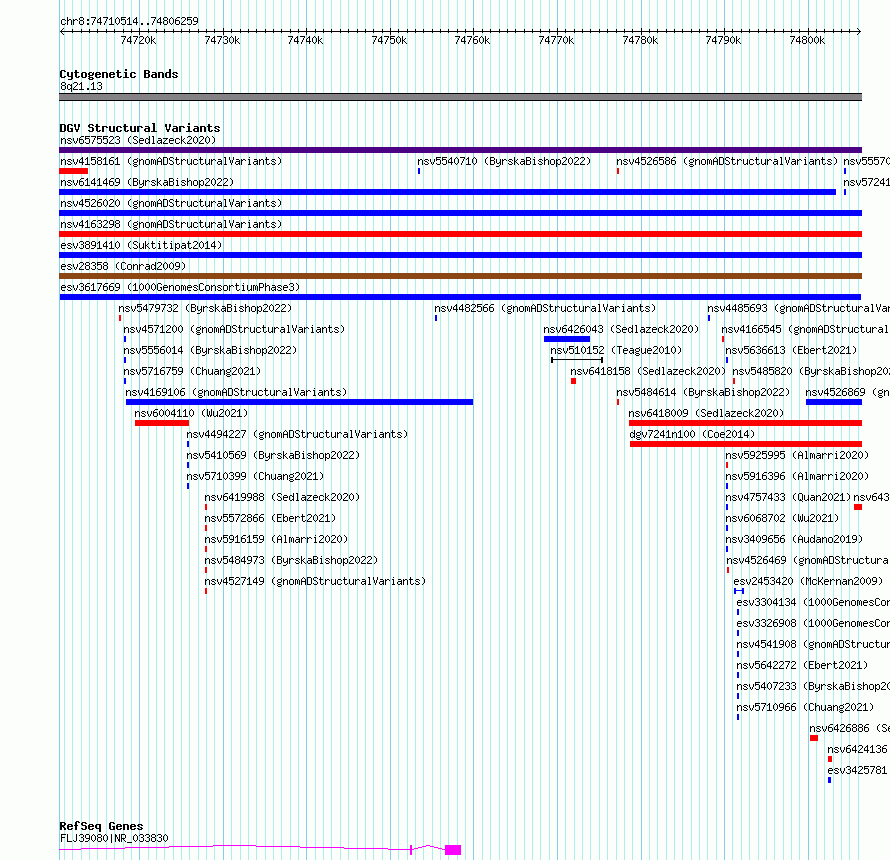Viewport: 890px width, 860px height.
Task: Open nsv4485693 variant label
Action: tap(799, 308)
